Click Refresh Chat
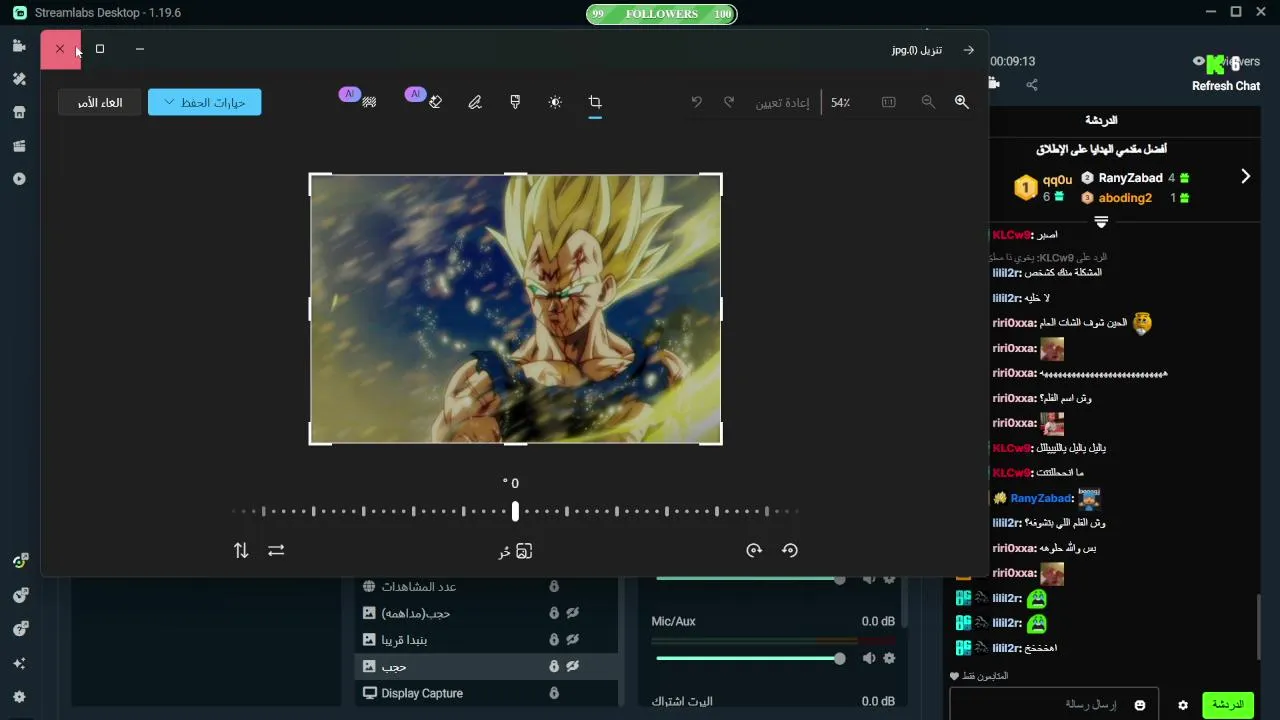Image resolution: width=1280 pixels, height=720 pixels. (x=1225, y=86)
